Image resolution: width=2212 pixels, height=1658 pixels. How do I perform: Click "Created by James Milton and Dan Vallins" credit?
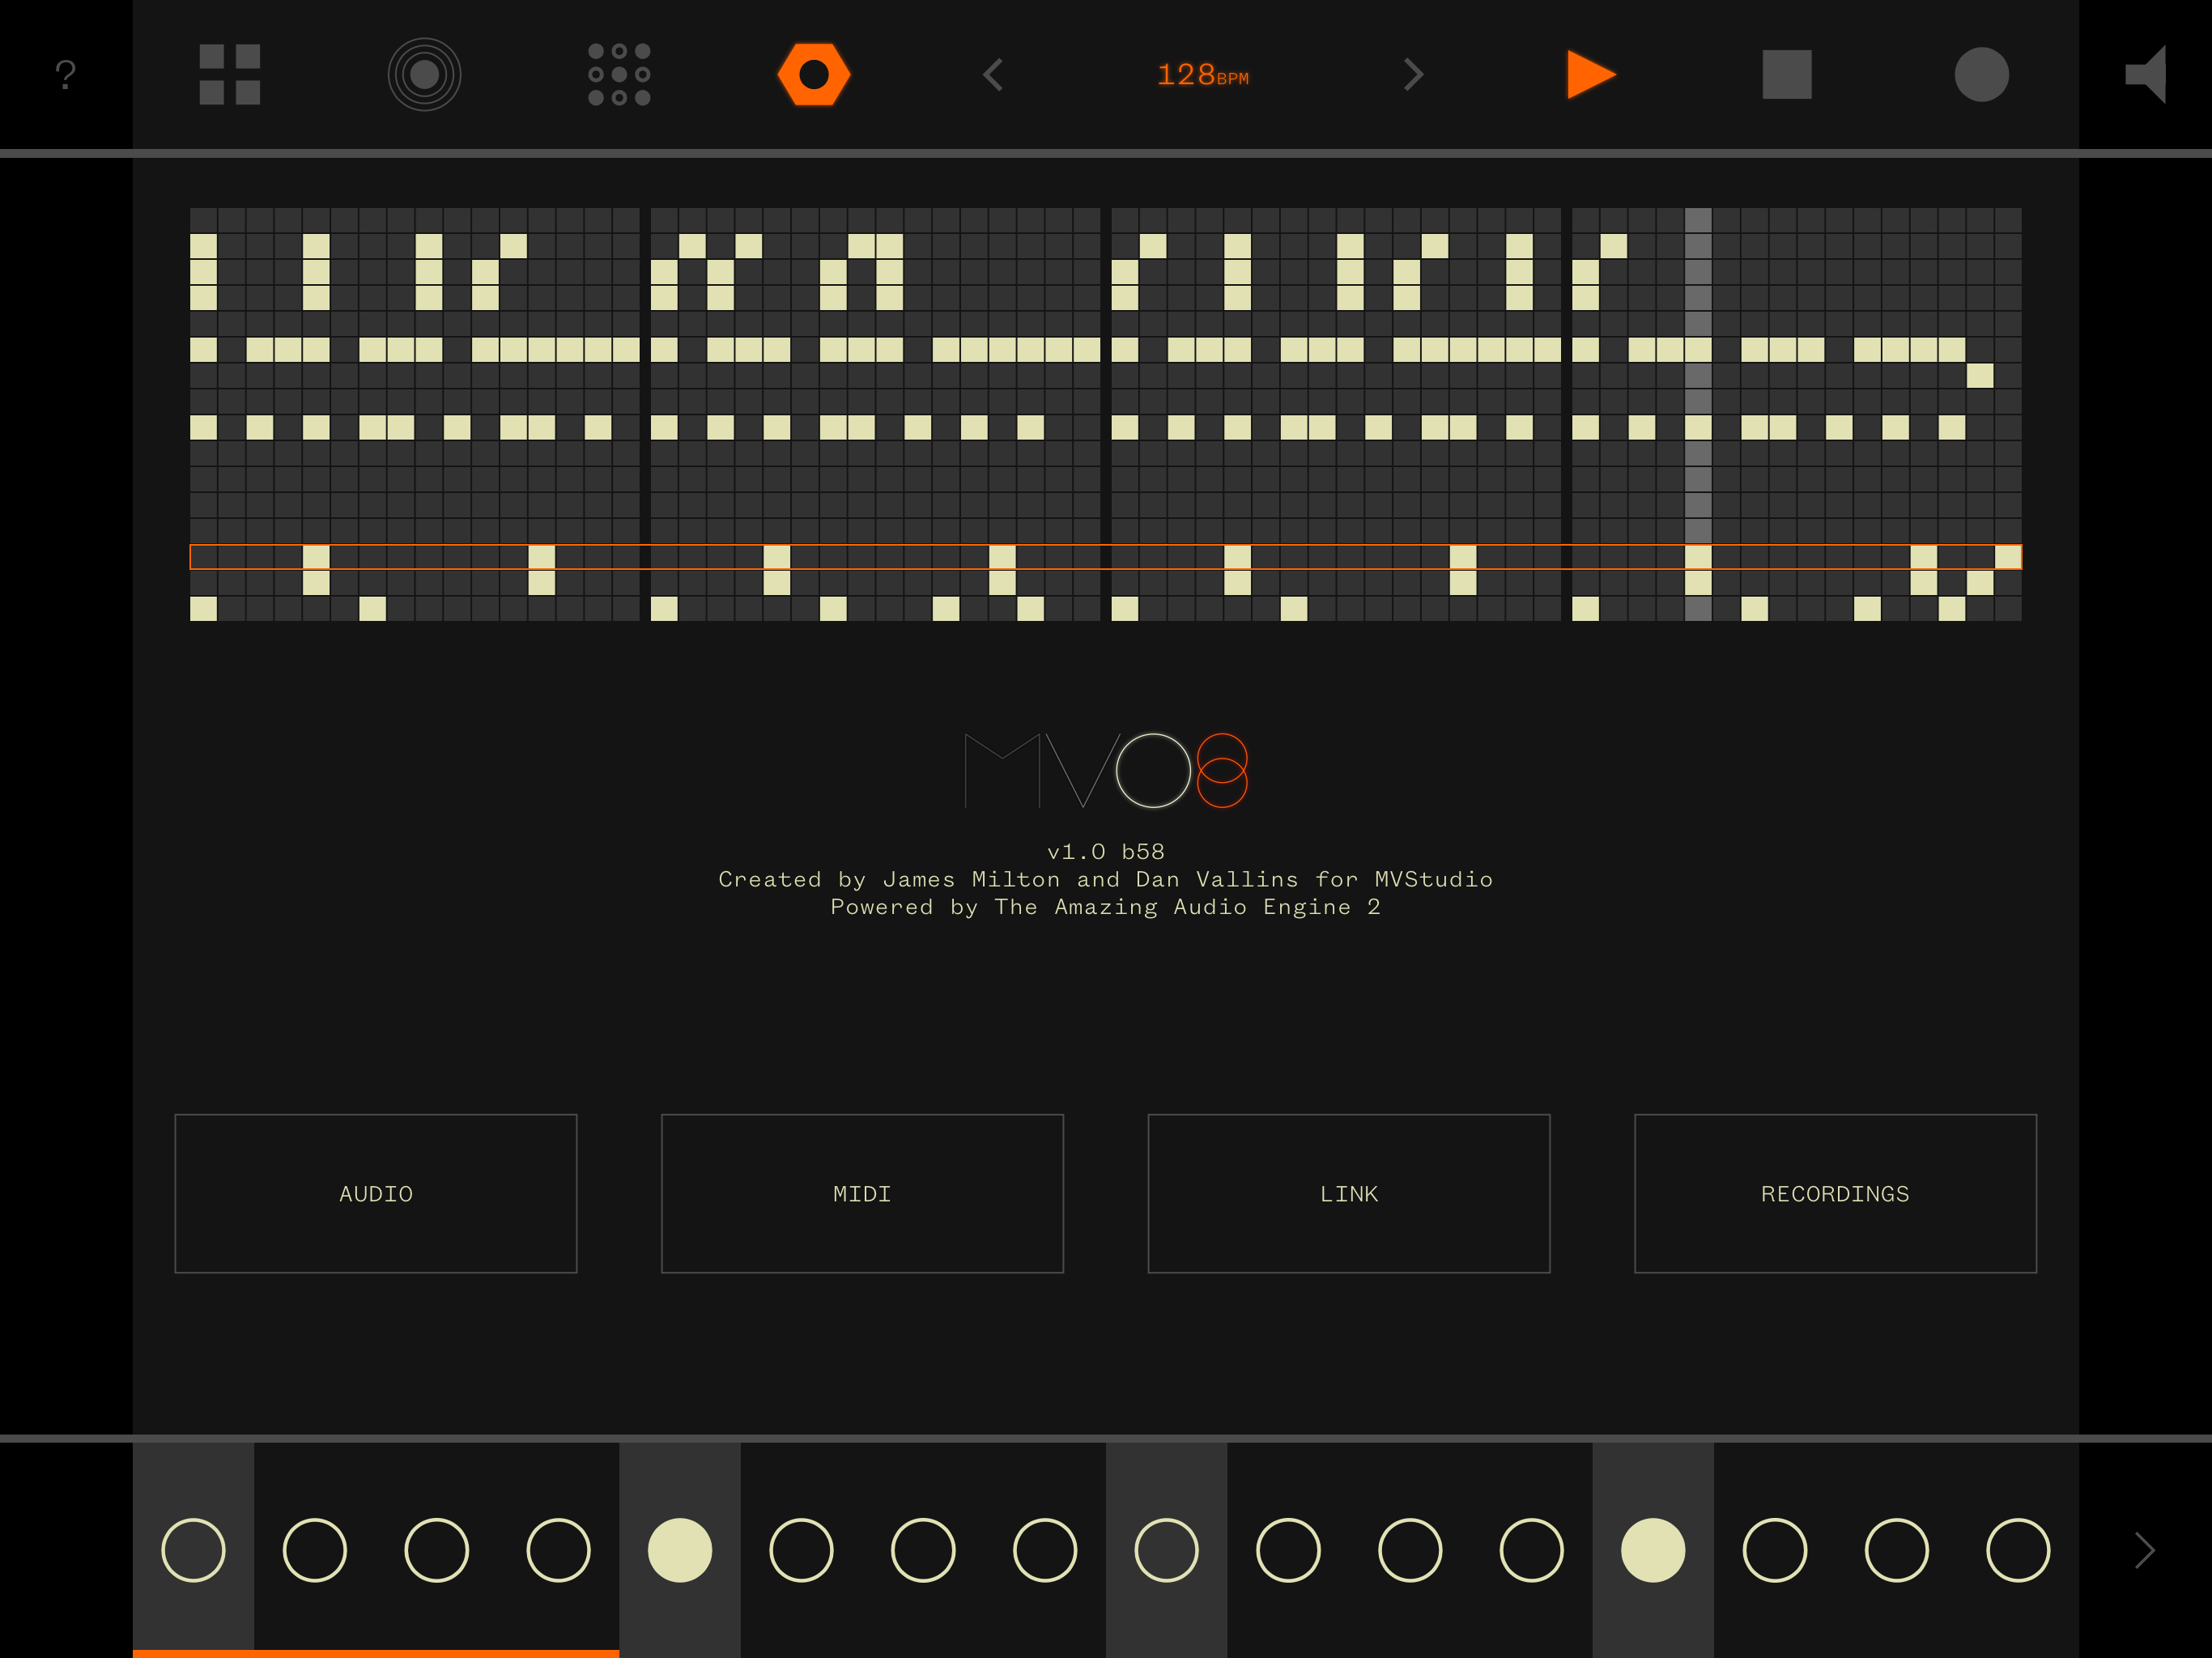(1008, 879)
